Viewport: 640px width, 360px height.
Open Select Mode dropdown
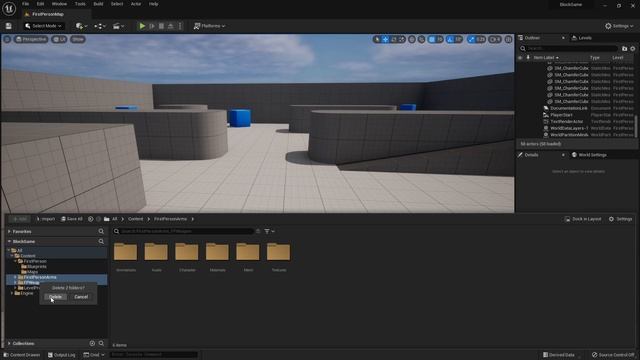[x=43, y=26]
